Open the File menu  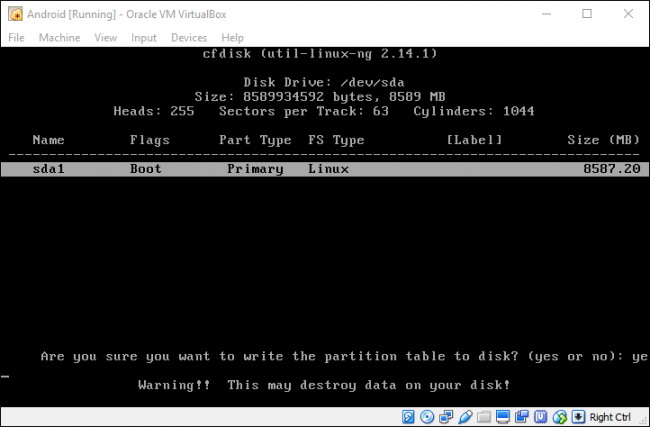coord(16,37)
